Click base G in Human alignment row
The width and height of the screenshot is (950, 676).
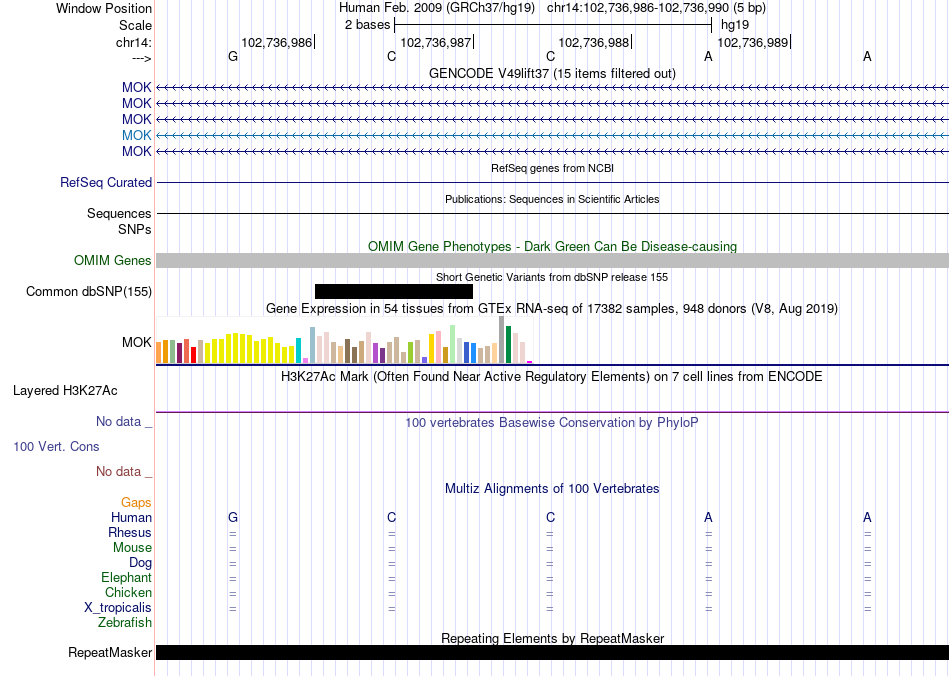click(233, 517)
